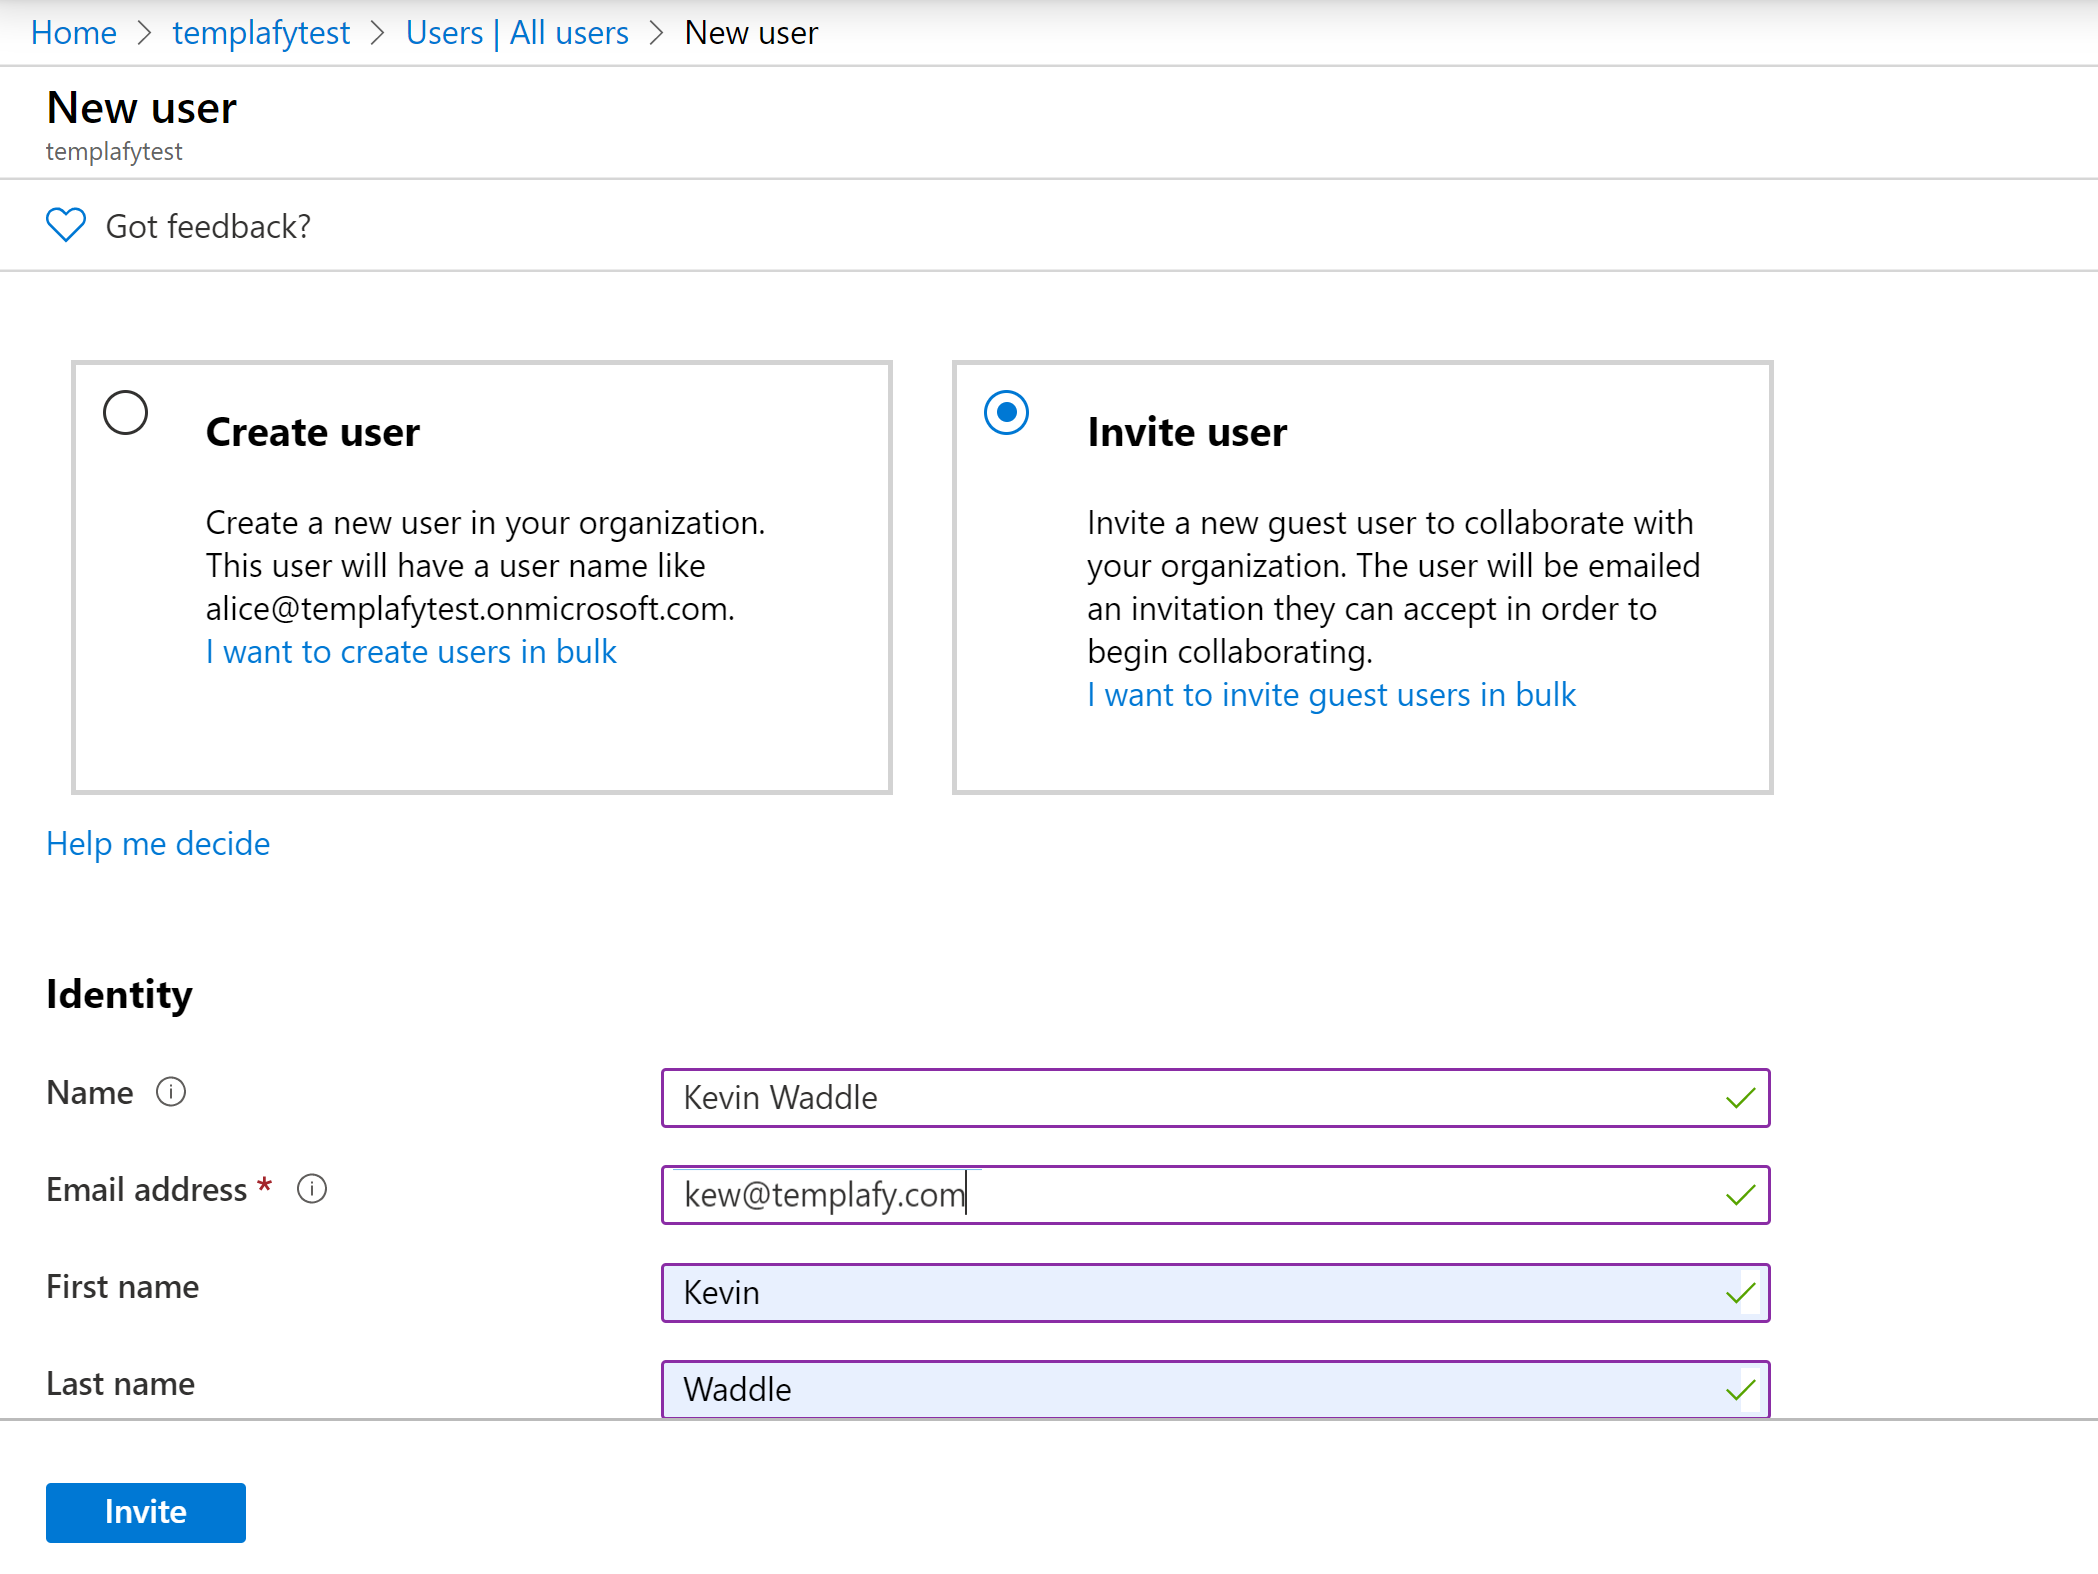Click the checkmark in the Last name field
Screen dimensions: 2098x1574
click(x=1740, y=1390)
